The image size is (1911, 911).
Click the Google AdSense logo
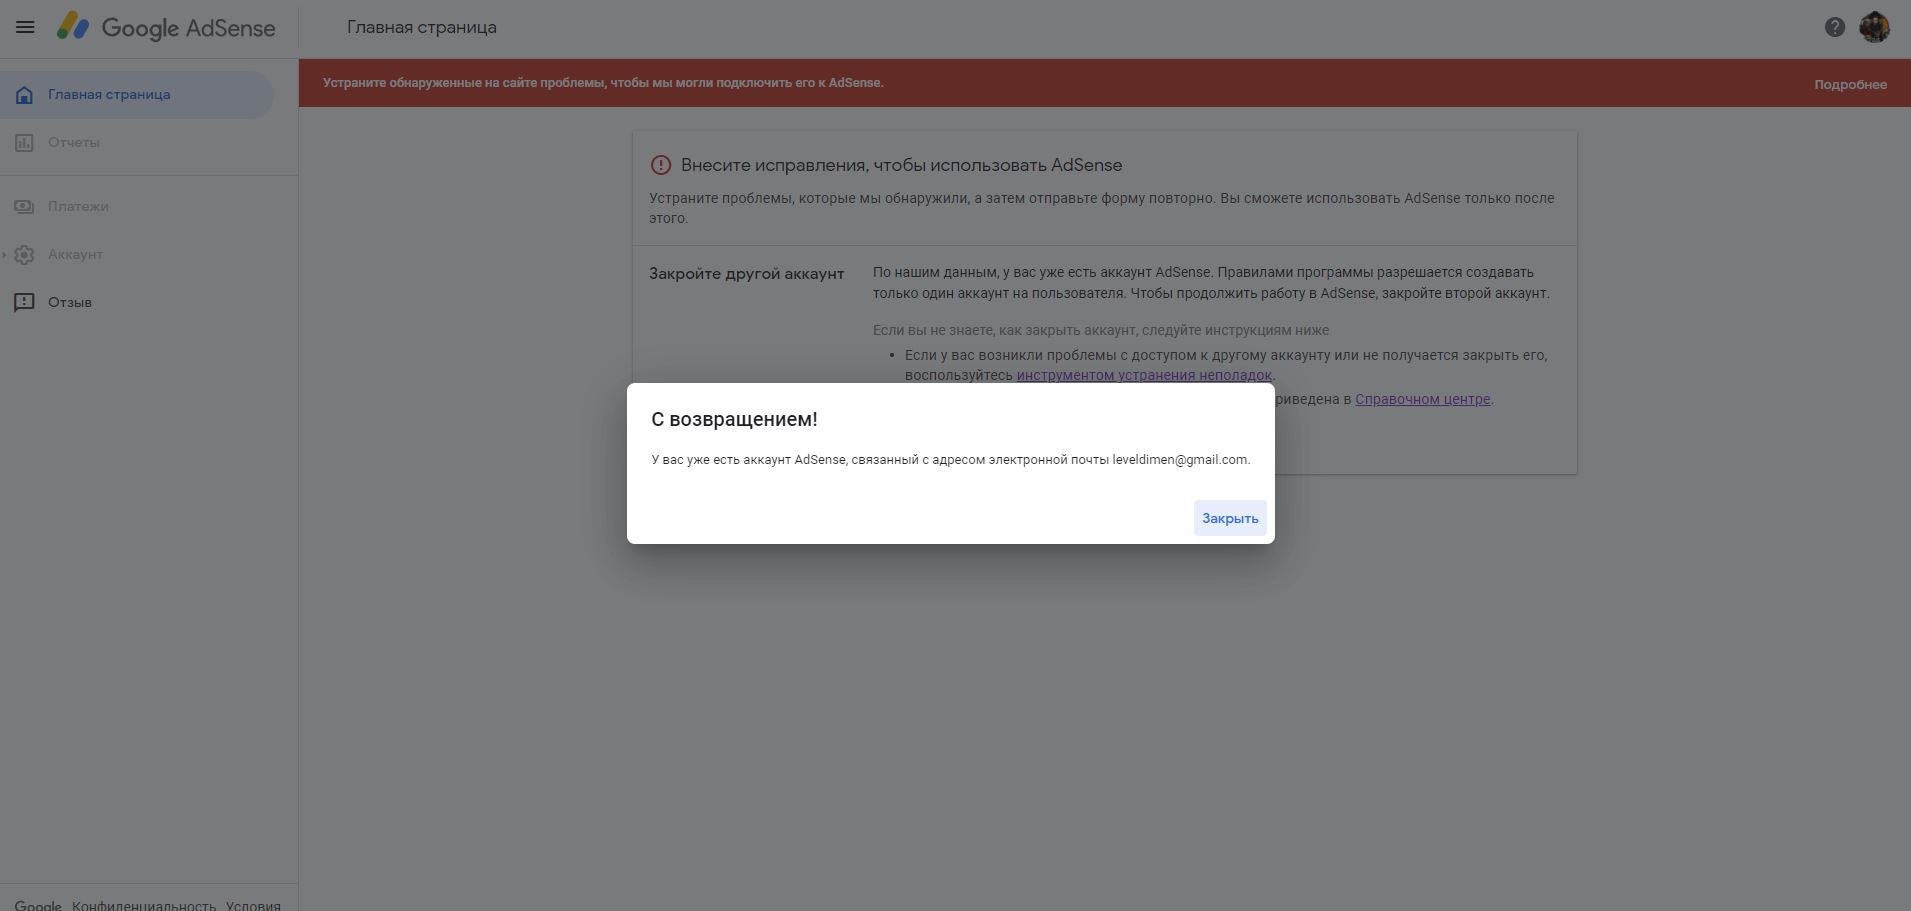click(x=166, y=27)
